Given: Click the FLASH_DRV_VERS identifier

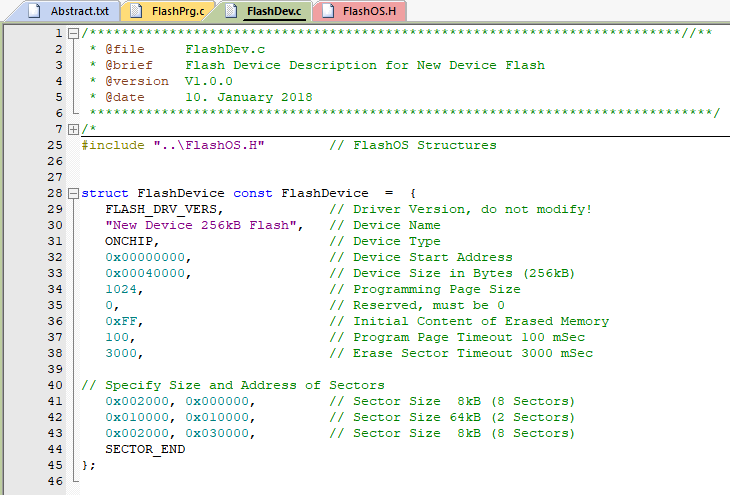Looking at the screenshot, I should (163, 209).
